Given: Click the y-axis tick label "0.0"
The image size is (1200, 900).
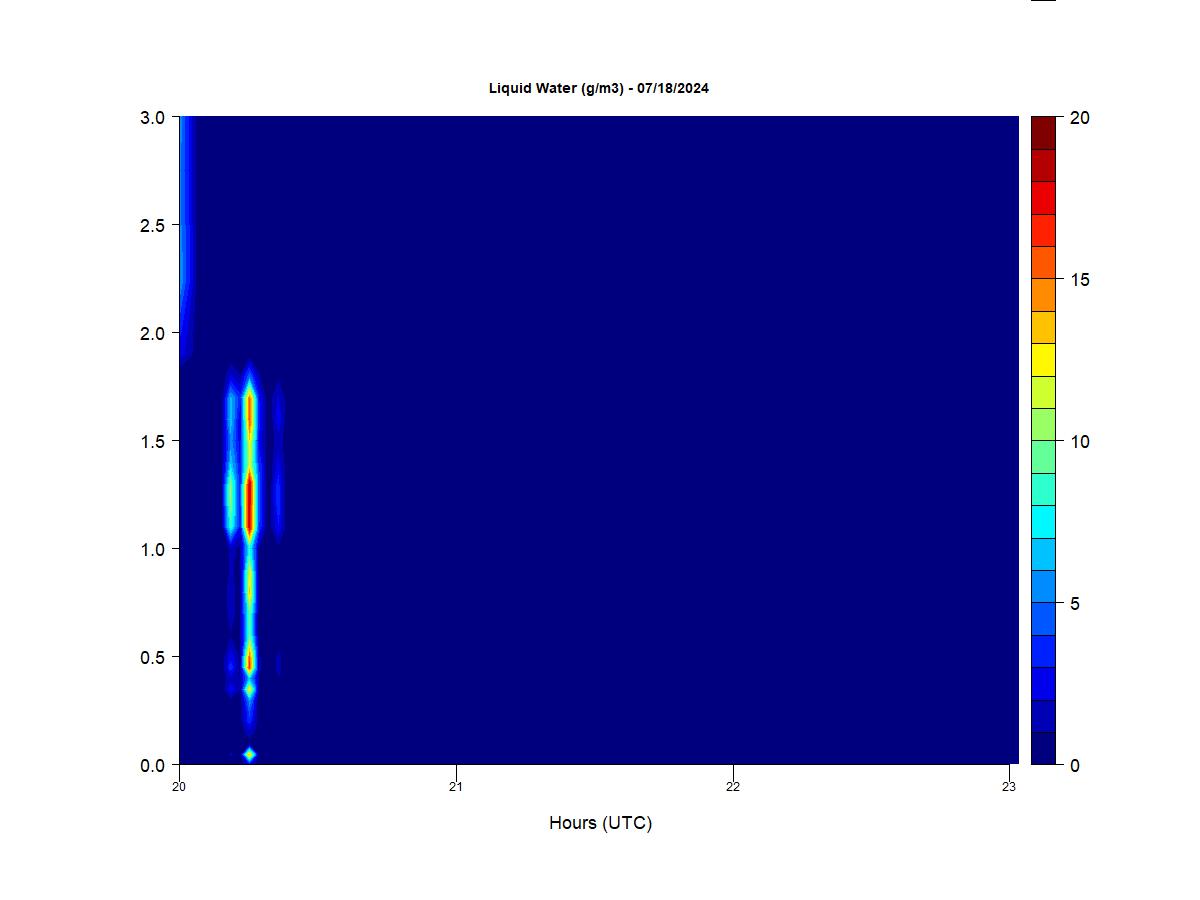Looking at the screenshot, I should coord(152,765).
